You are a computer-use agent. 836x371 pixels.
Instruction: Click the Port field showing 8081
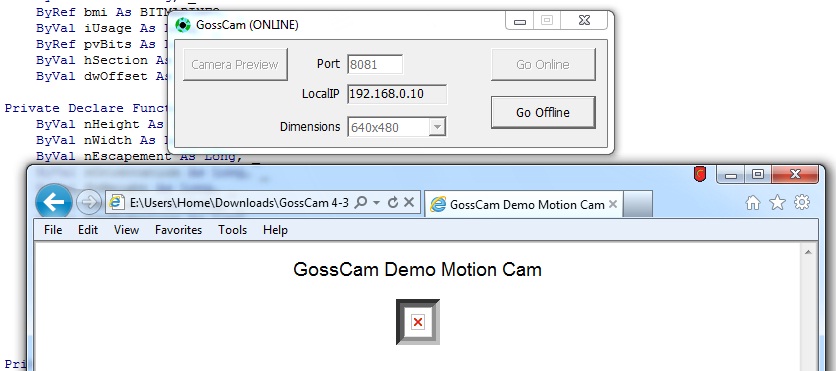(375, 64)
